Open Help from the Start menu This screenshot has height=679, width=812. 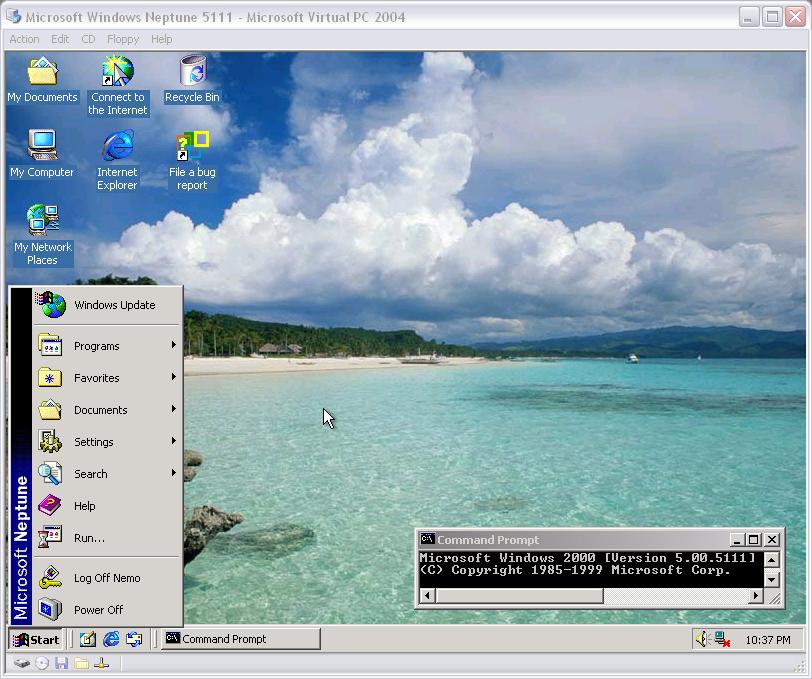click(107, 505)
